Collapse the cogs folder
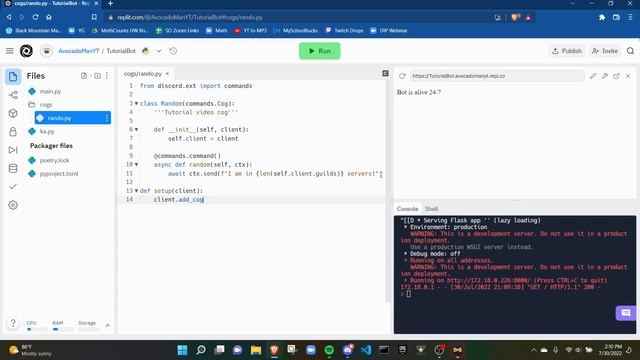Screen dimensions: 640x360 tap(46, 105)
